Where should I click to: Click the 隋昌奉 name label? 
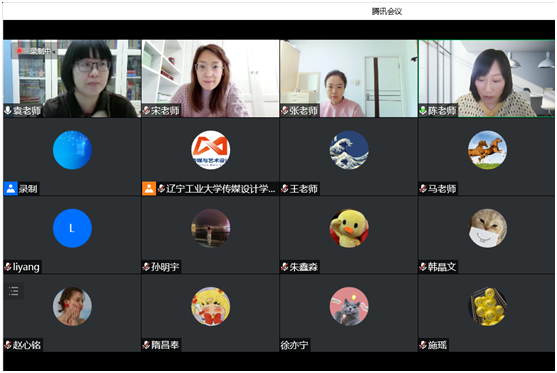(x=166, y=345)
